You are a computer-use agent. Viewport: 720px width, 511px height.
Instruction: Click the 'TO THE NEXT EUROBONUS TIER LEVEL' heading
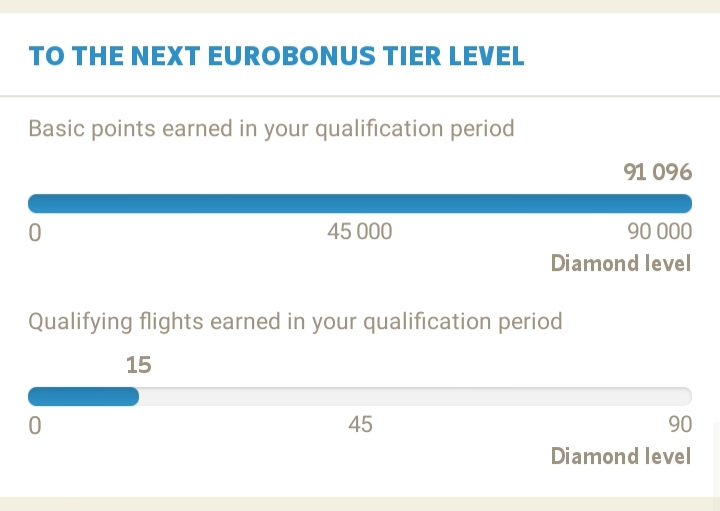click(276, 55)
